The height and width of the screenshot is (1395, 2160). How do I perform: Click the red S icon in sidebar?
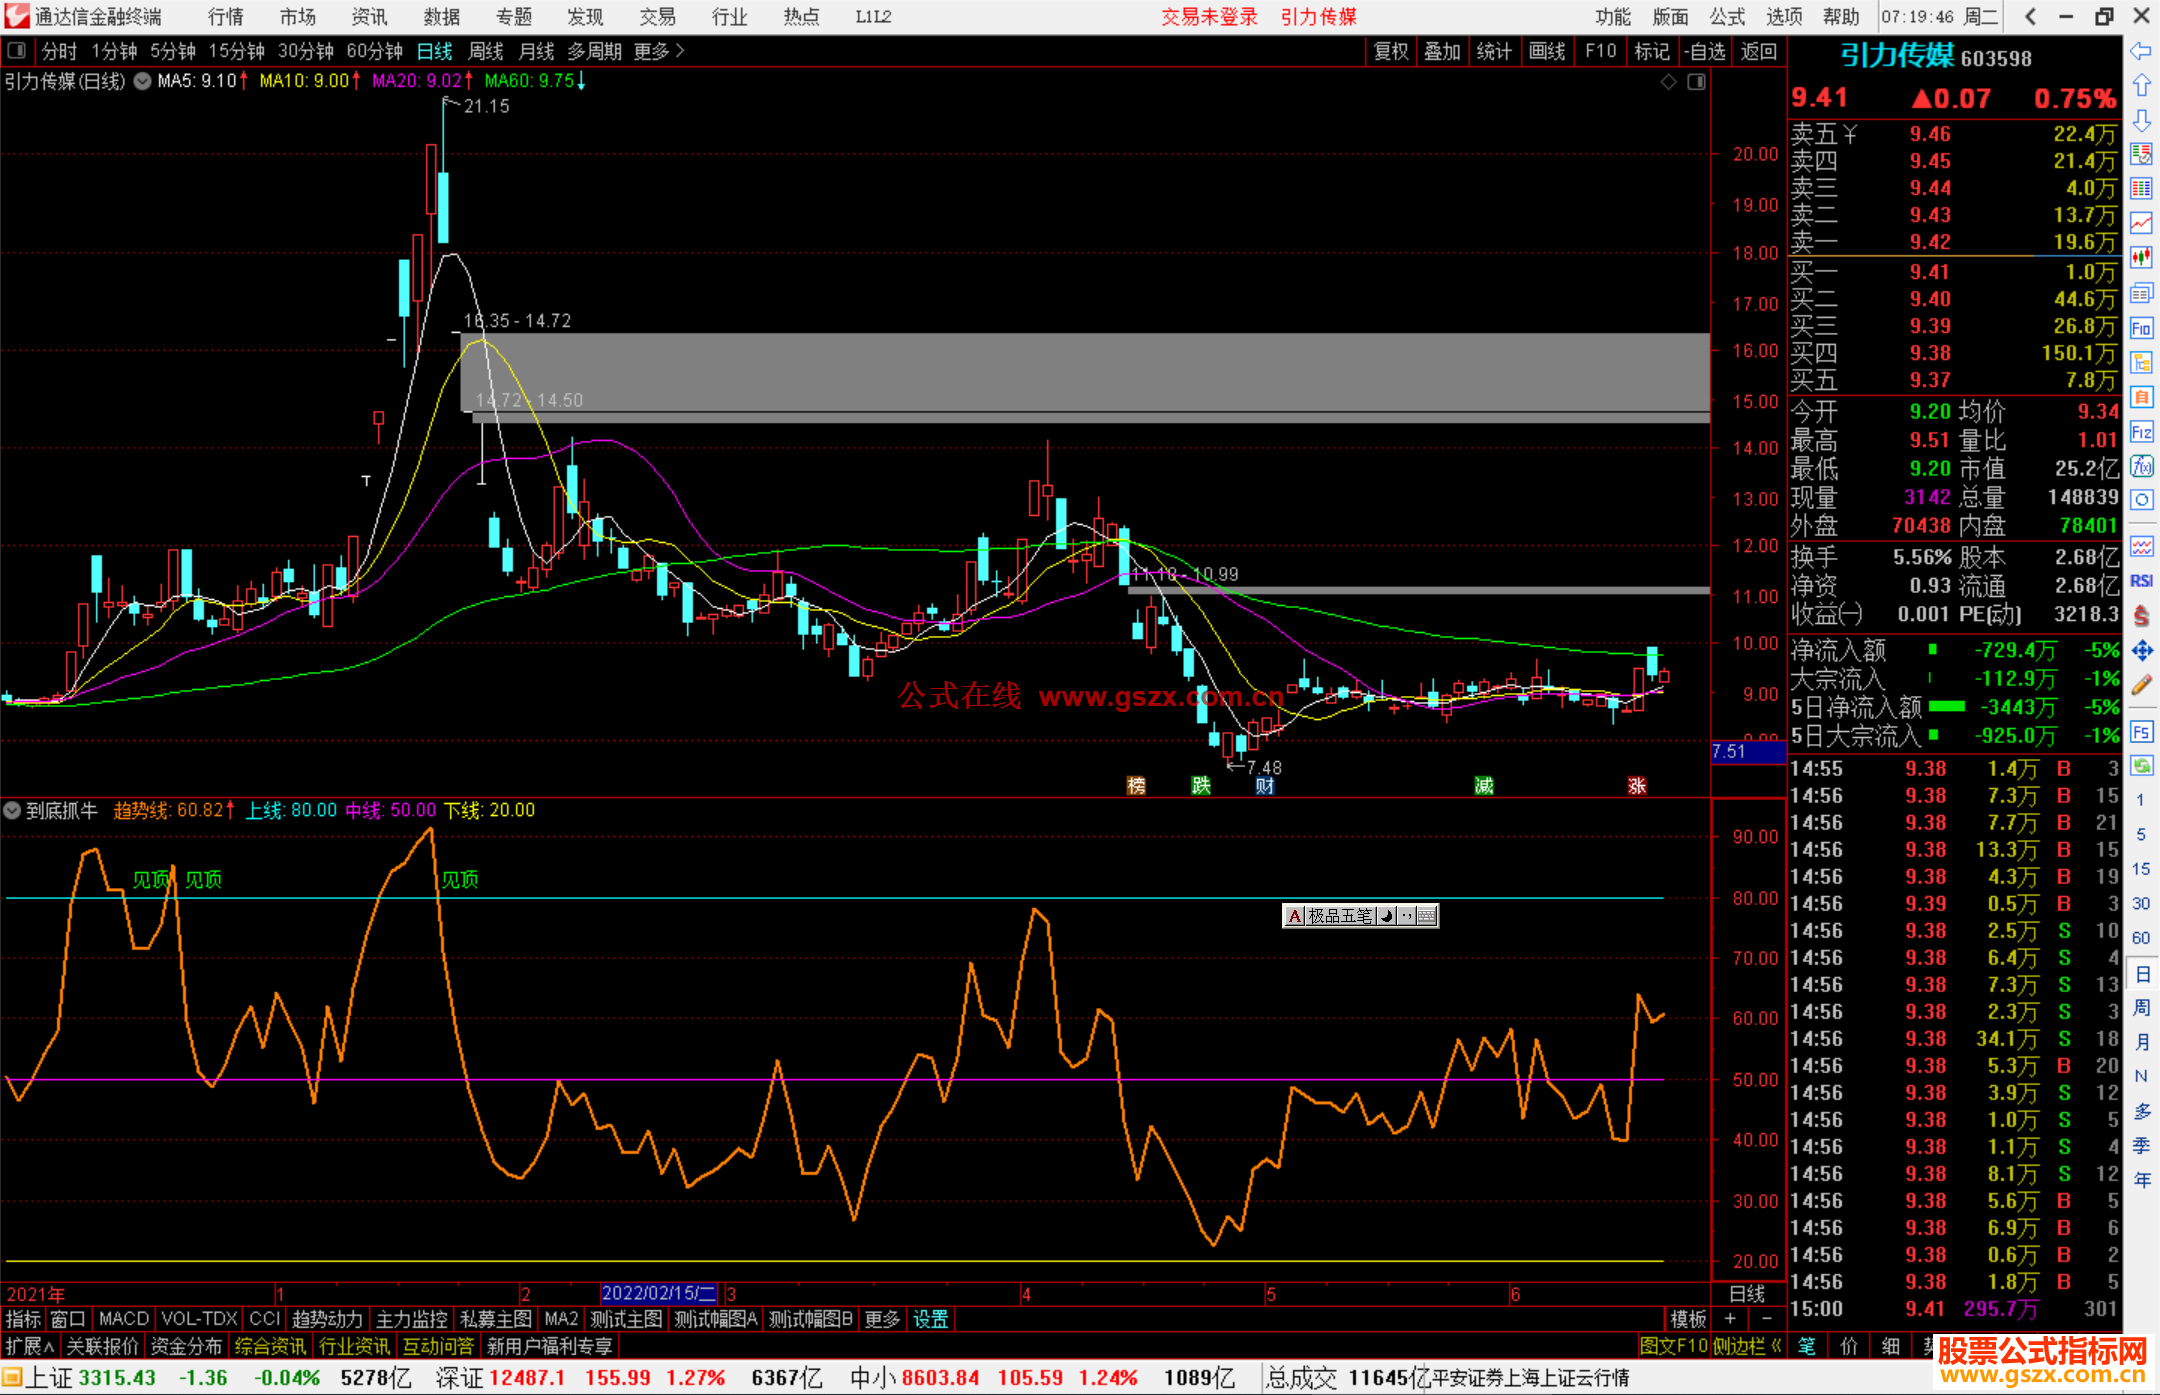pyautogui.click(x=2141, y=616)
